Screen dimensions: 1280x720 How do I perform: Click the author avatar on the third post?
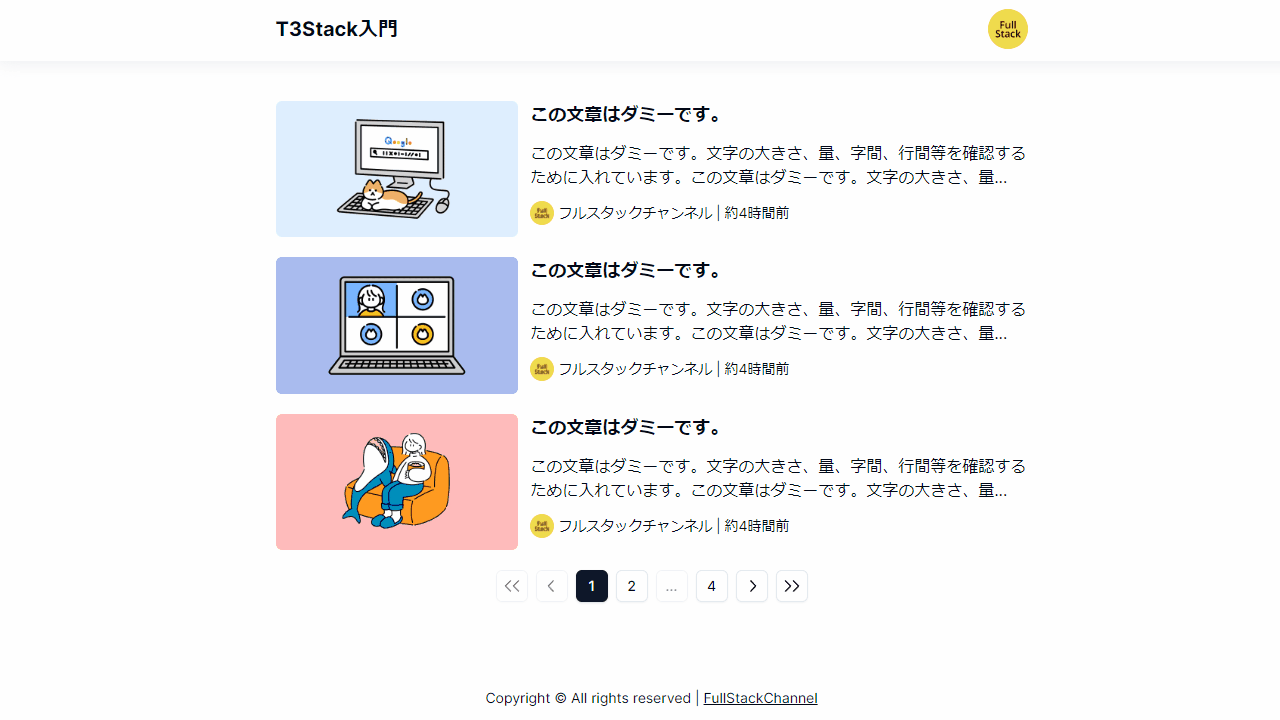(x=542, y=526)
